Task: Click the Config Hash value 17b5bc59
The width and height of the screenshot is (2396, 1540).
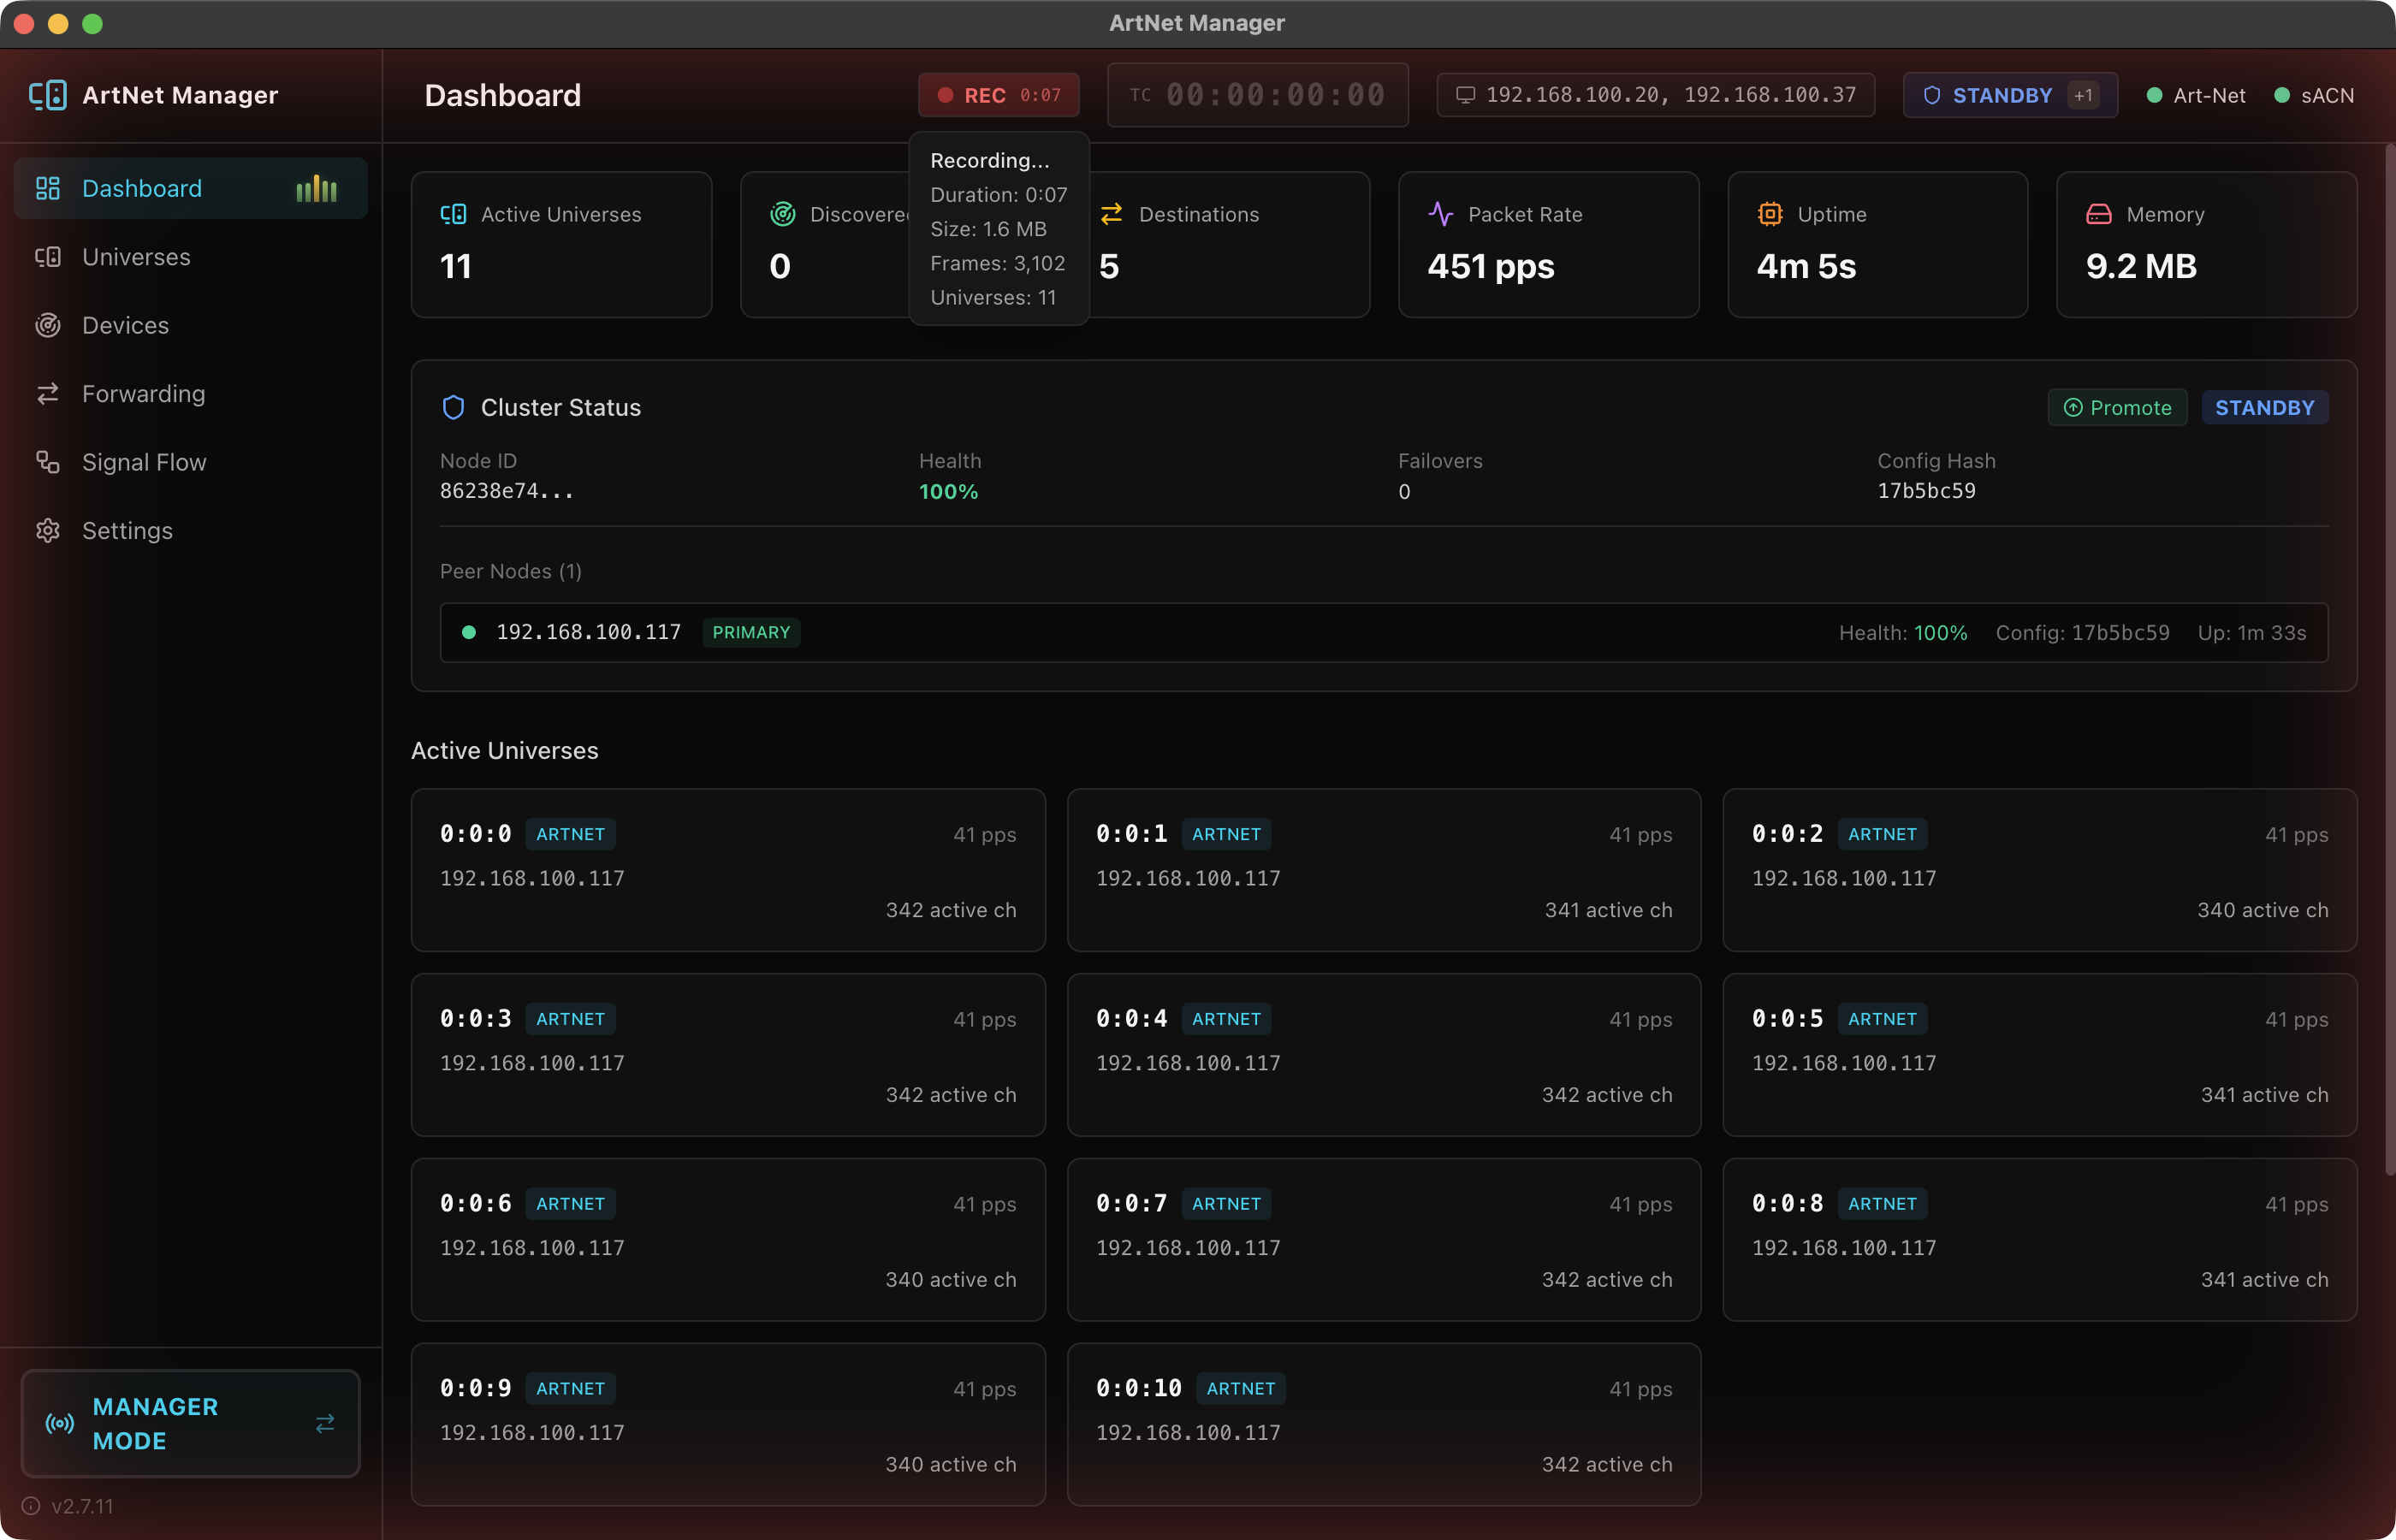Action: coord(1926,491)
